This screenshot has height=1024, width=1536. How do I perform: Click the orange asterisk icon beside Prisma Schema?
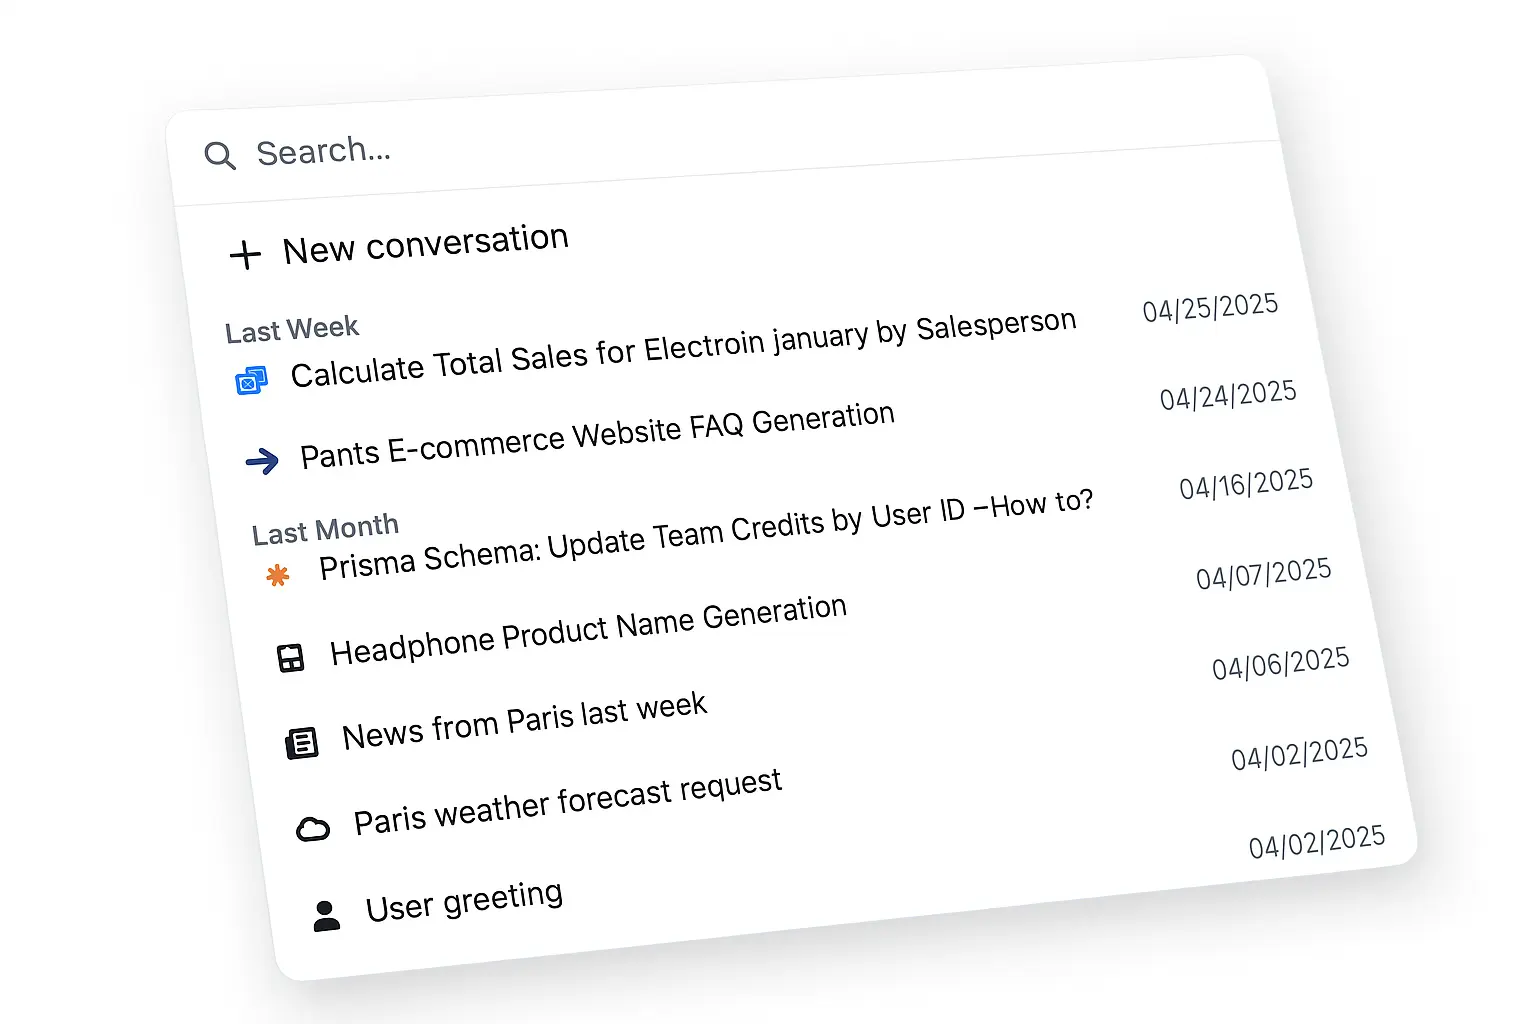coord(277,575)
